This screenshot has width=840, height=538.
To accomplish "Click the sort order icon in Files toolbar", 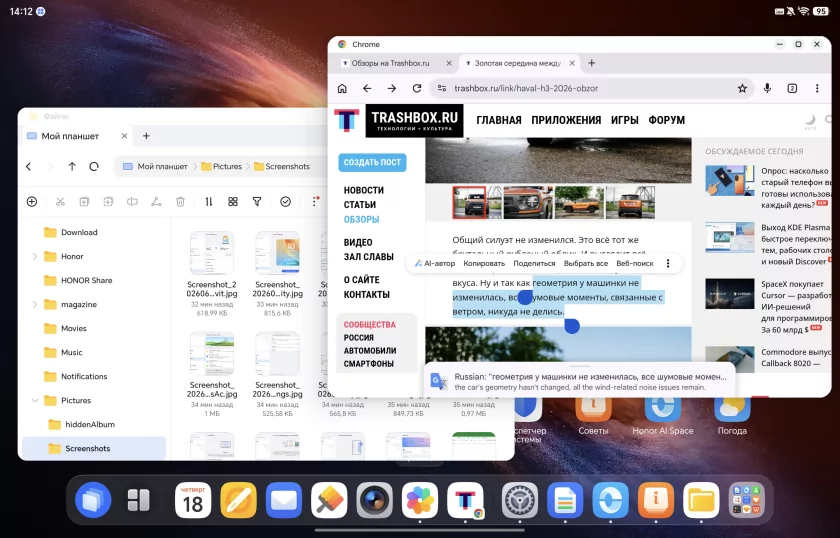I will click(x=209, y=201).
